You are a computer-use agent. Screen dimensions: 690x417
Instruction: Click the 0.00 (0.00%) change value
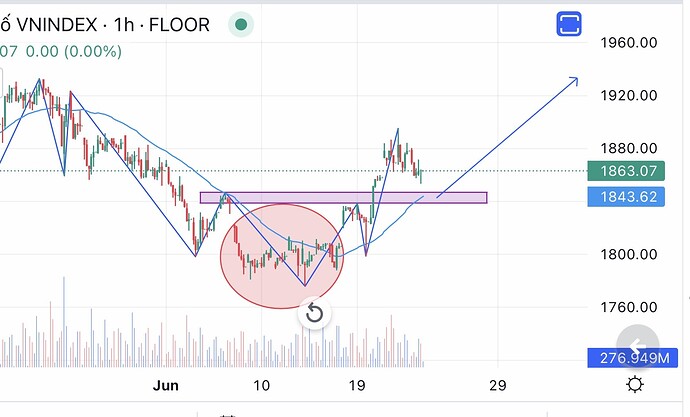(73, 51)
